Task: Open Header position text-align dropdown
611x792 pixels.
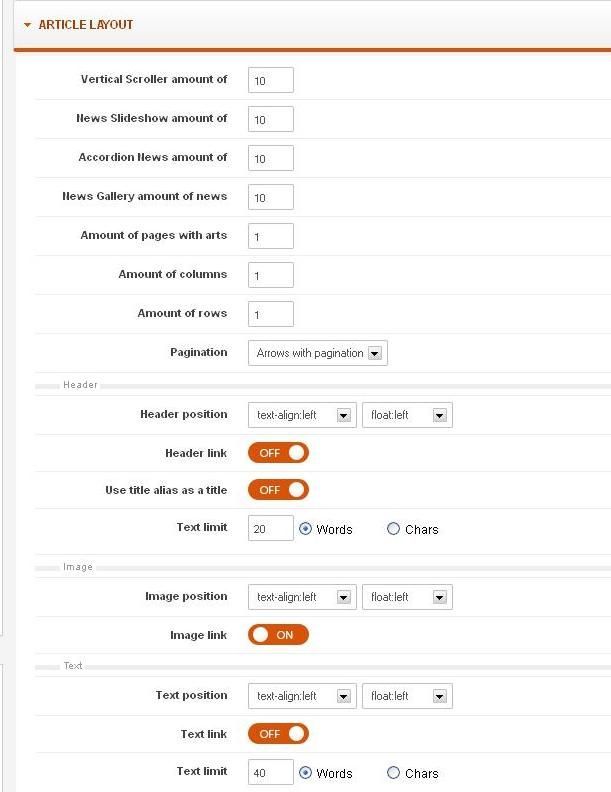Action: (x=302, y=415)
